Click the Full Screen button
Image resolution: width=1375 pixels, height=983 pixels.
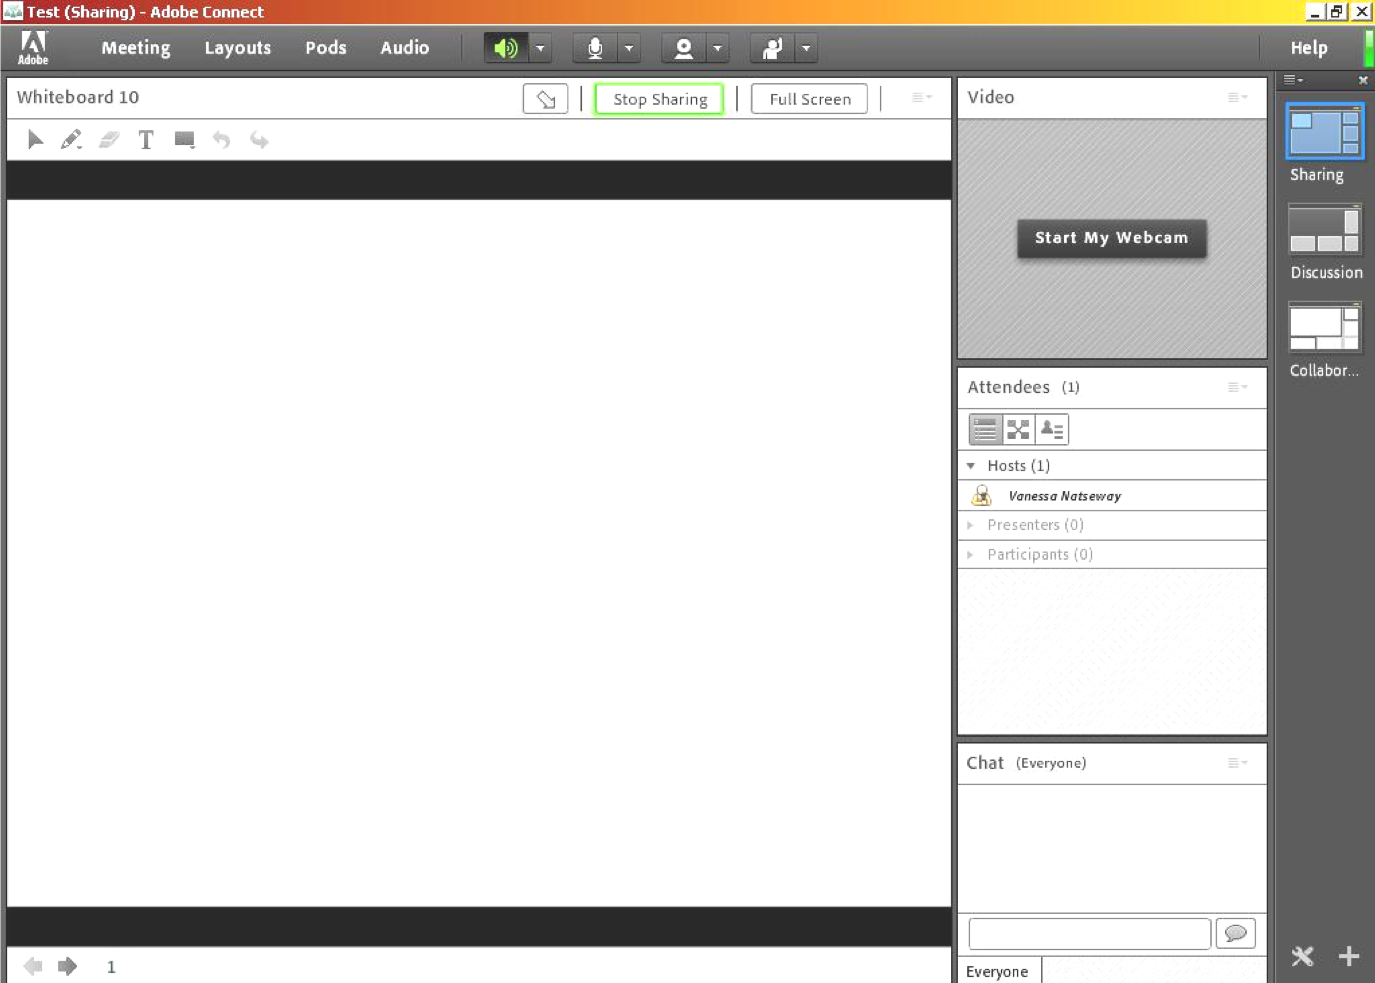[x=810, y=99]
